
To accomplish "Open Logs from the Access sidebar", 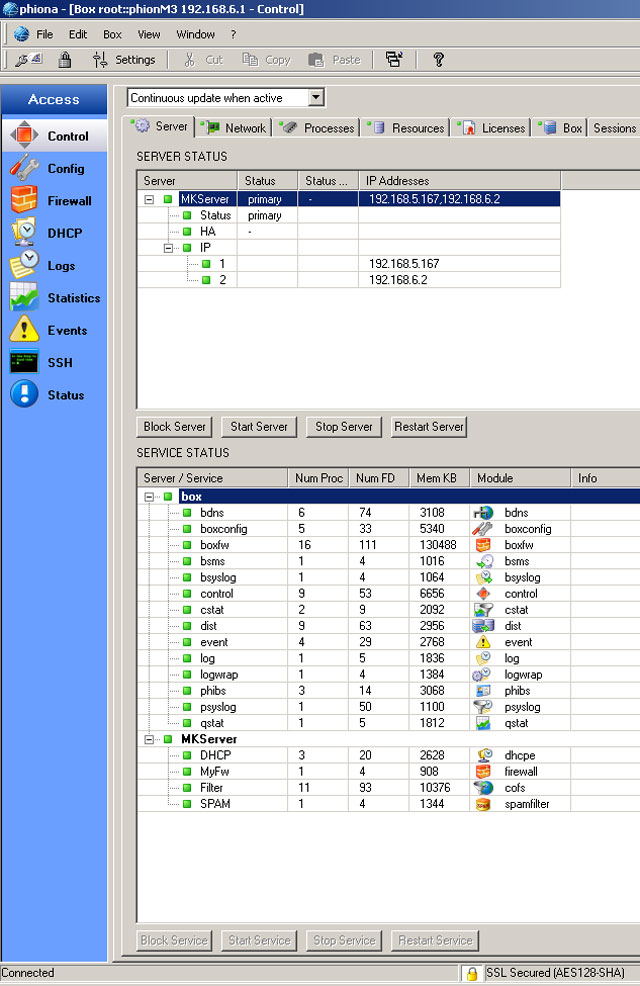I will tap(24, 266).
